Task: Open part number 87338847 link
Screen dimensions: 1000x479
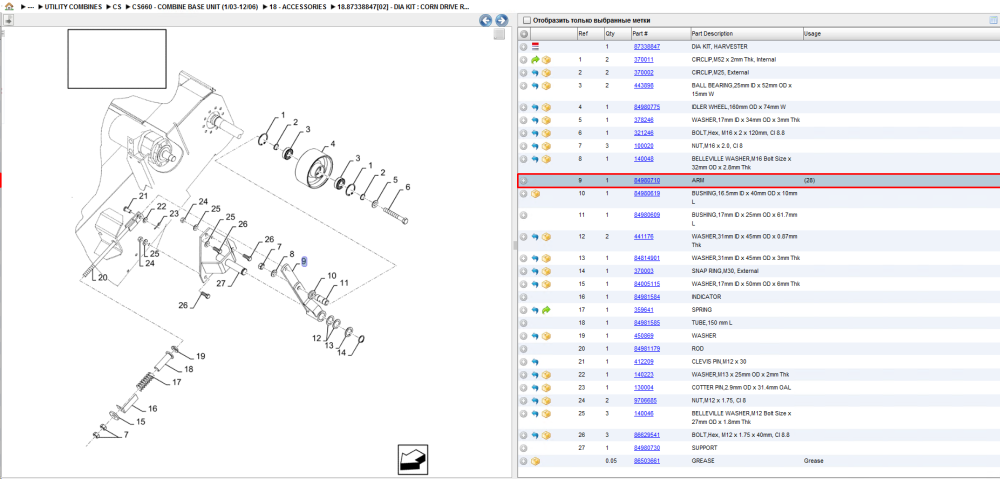Action: point(647,47)
